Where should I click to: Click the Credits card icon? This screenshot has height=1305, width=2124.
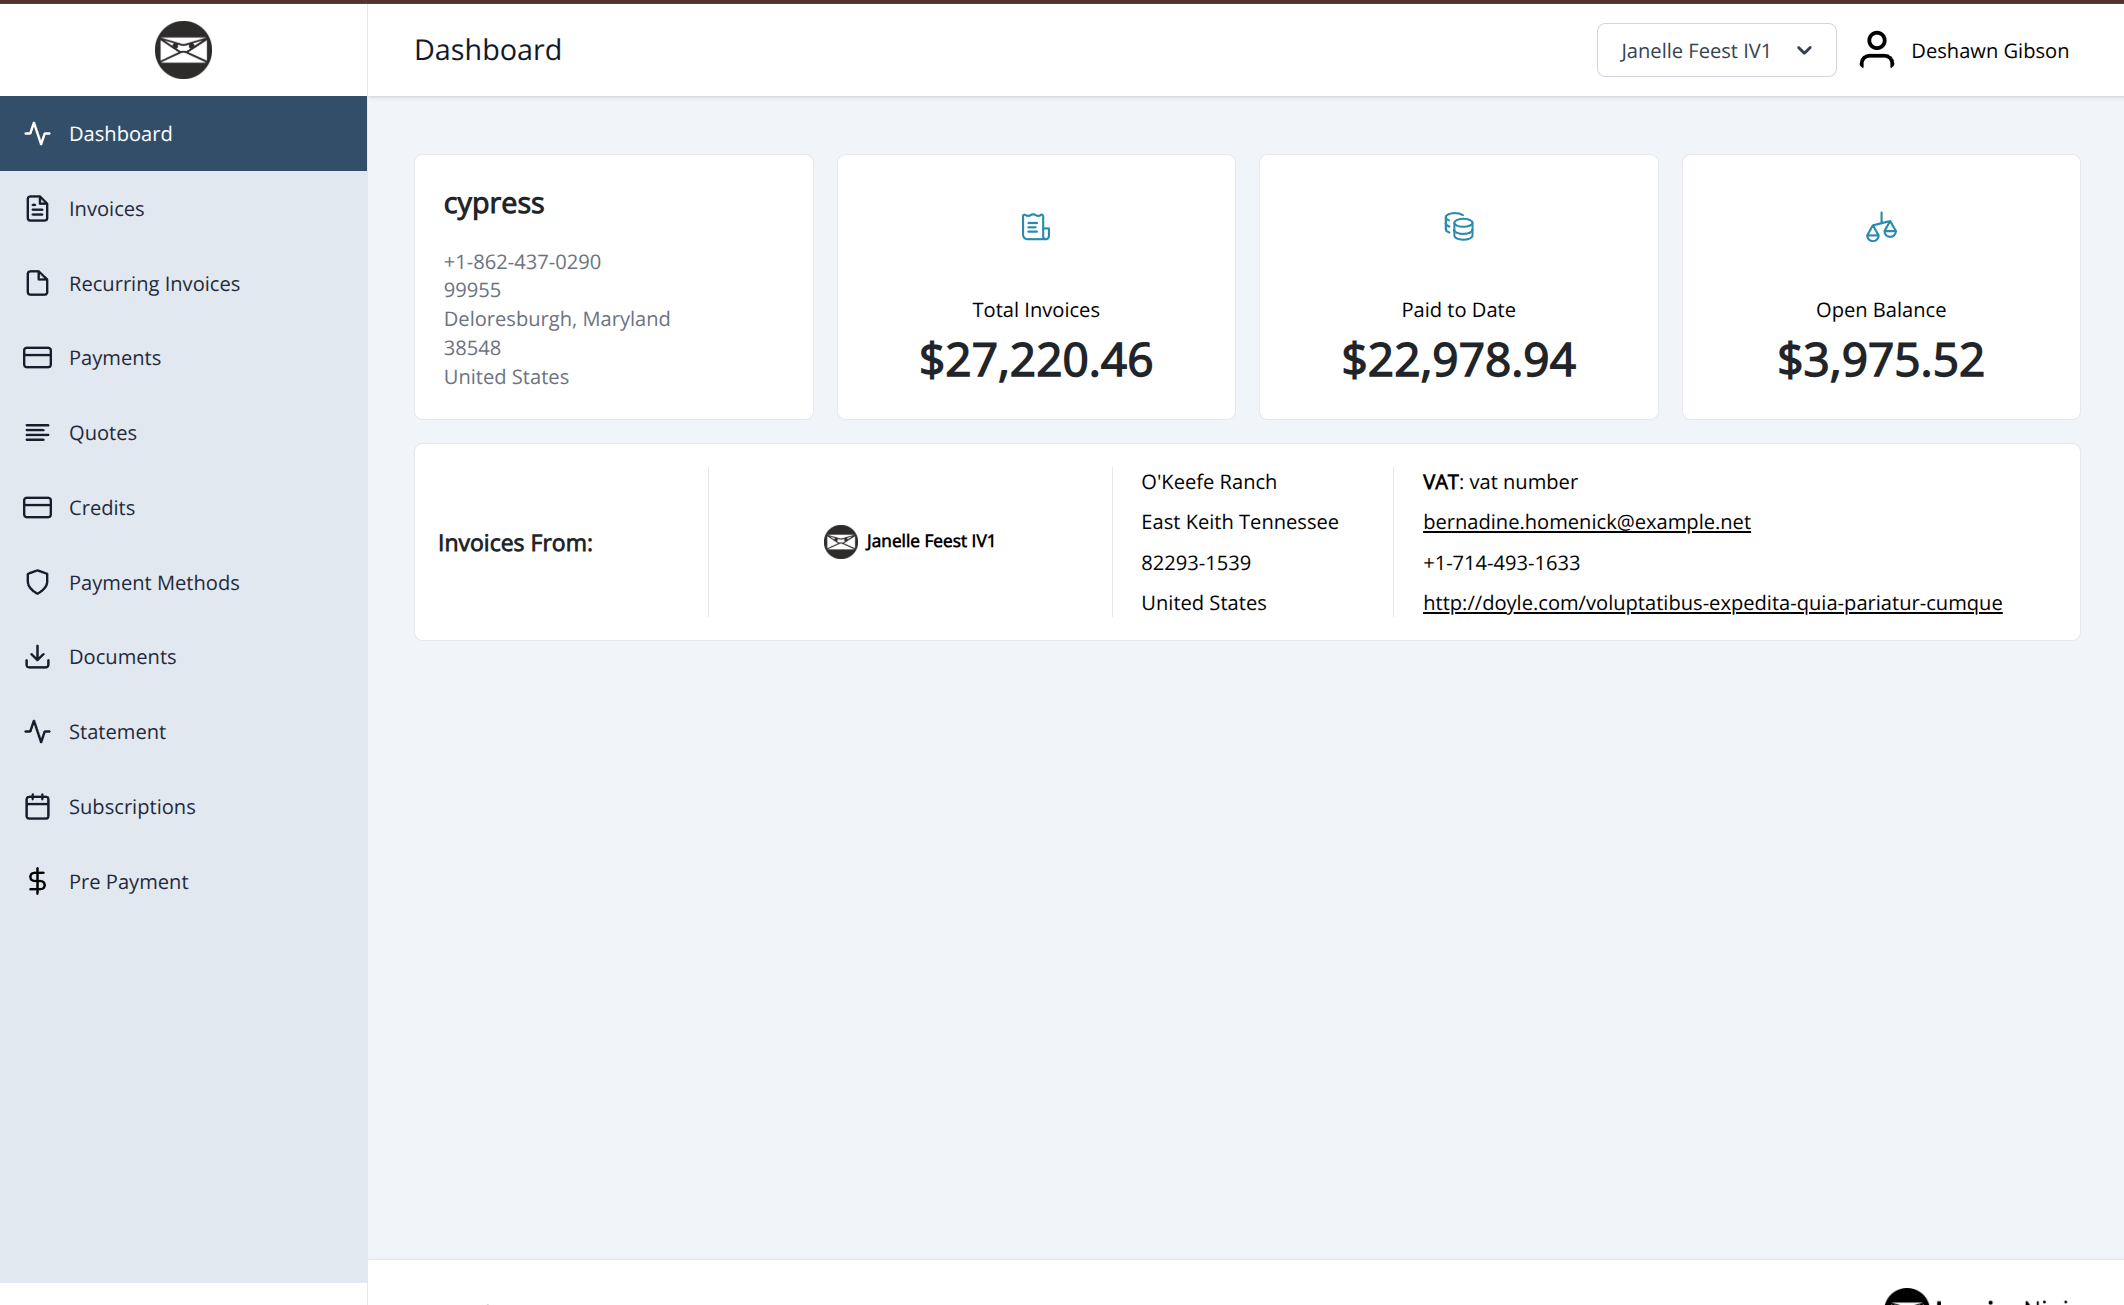point(37,508)
